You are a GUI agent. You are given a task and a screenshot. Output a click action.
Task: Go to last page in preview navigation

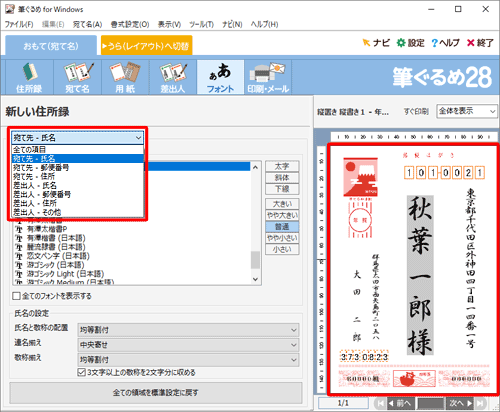pos(480,403)
